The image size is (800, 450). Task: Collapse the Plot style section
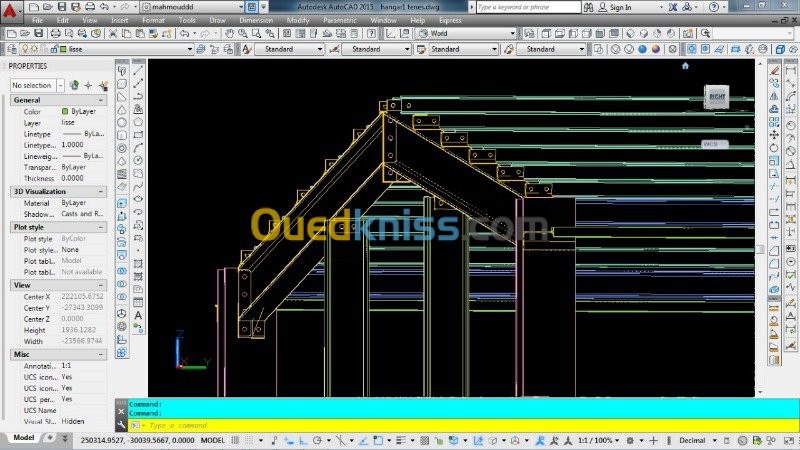[101, 227]
